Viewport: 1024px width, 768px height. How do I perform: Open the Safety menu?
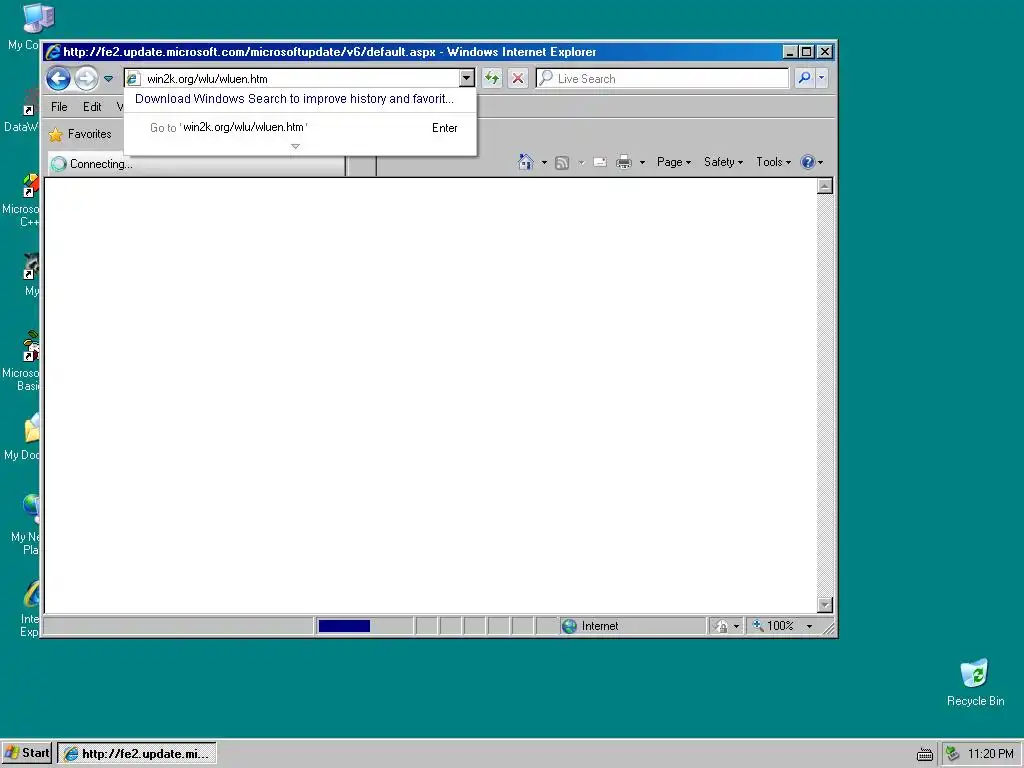[x=723, y=162]
